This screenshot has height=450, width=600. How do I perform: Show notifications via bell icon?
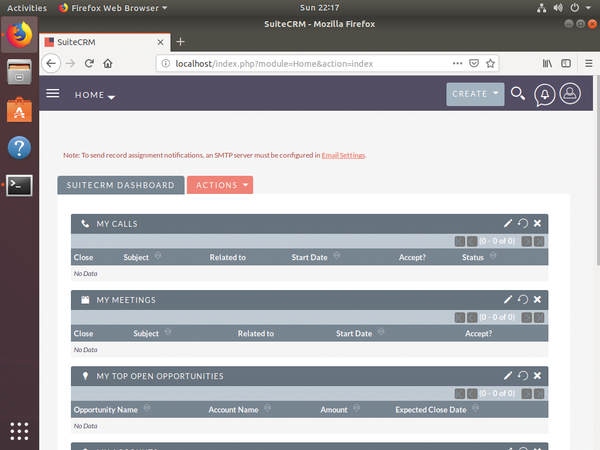pos(545,95)
